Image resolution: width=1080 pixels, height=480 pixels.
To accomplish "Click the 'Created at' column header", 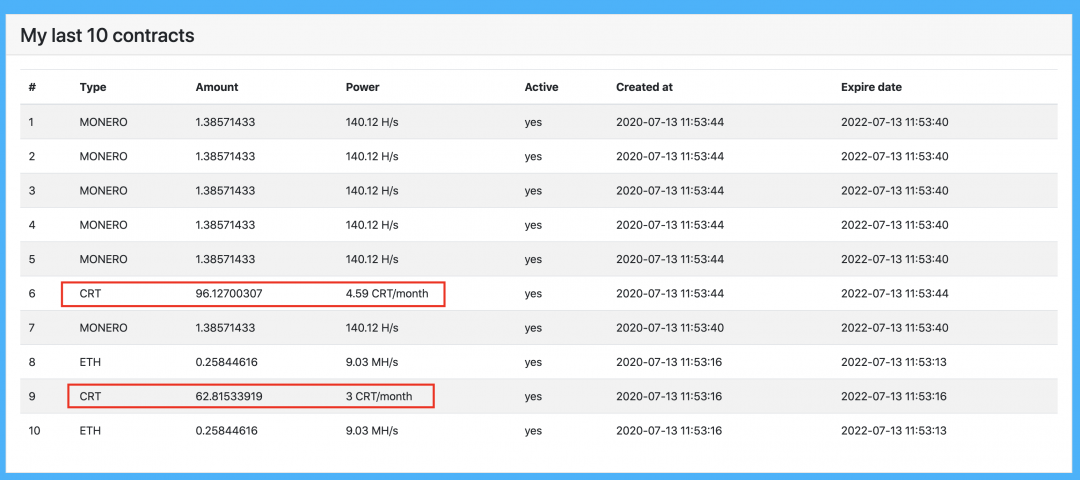I will (644, 87).
